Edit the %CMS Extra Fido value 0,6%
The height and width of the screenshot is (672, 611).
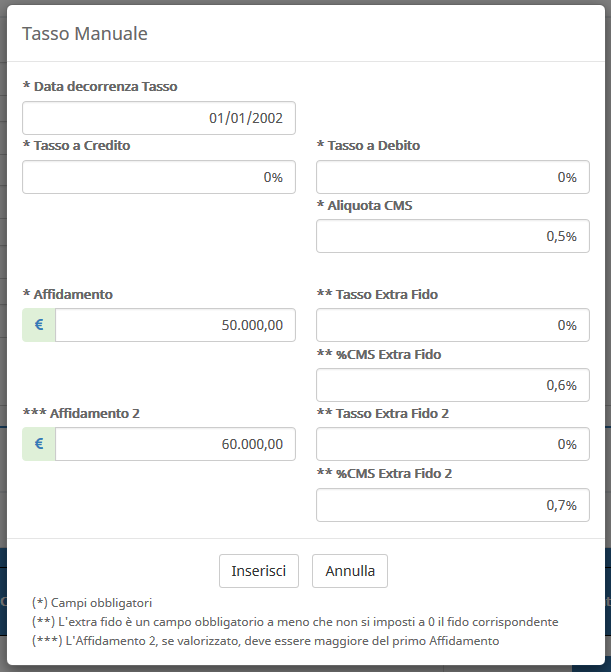click(x=453, y=385)
